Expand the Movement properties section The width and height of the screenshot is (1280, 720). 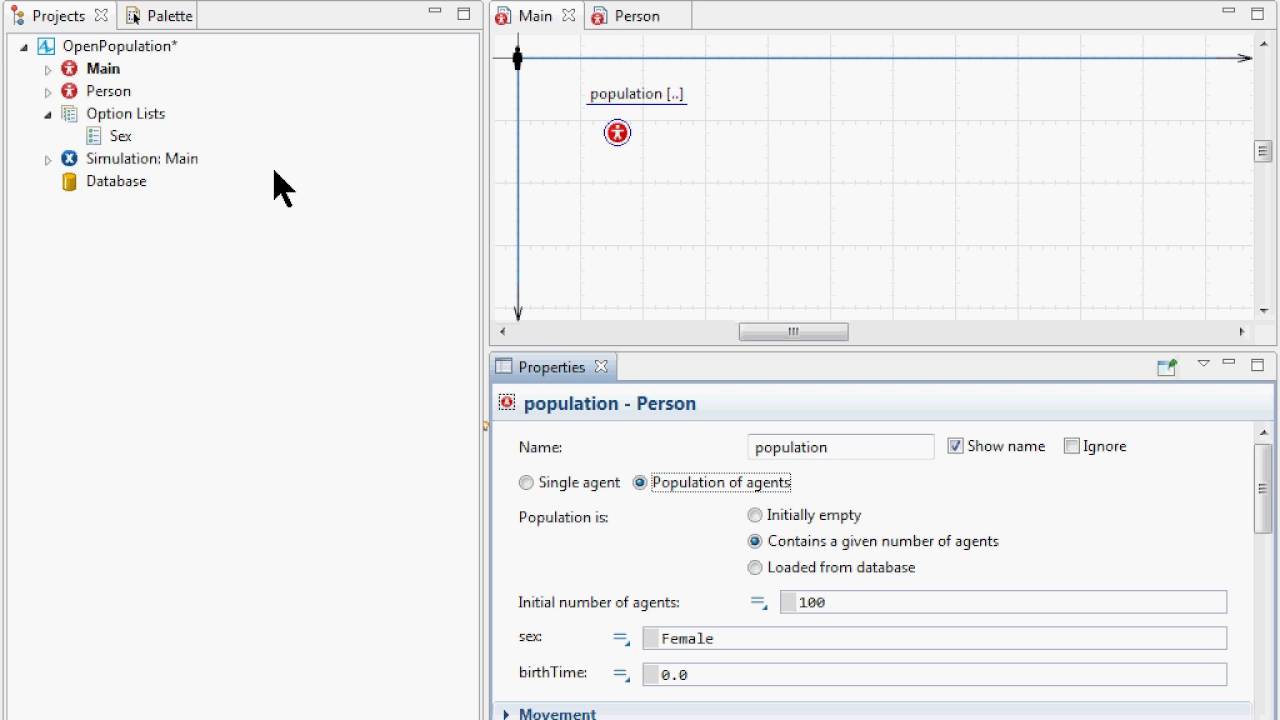(x=507, y=714)
